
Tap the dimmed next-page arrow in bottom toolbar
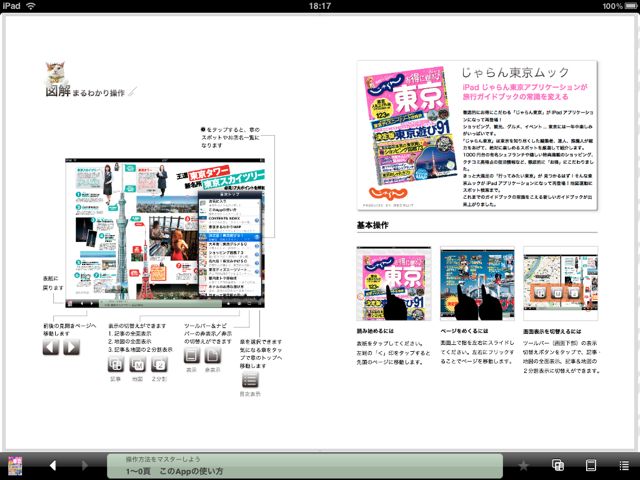click(x=85, y=465)
